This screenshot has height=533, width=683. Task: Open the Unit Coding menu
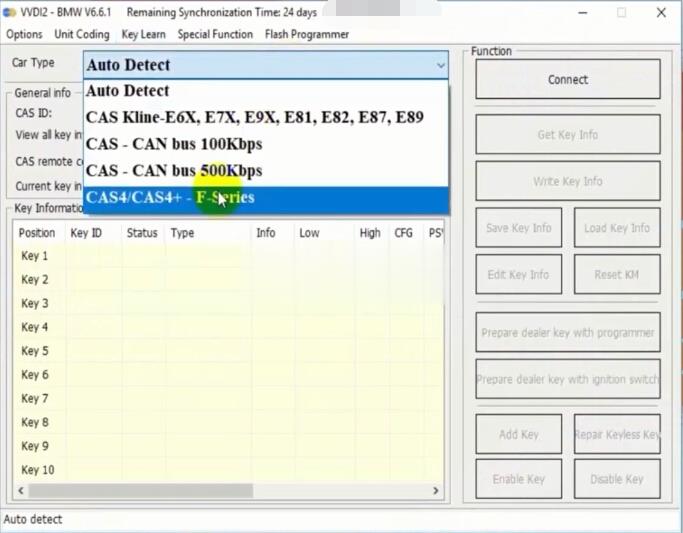click(x=82, y=34)
